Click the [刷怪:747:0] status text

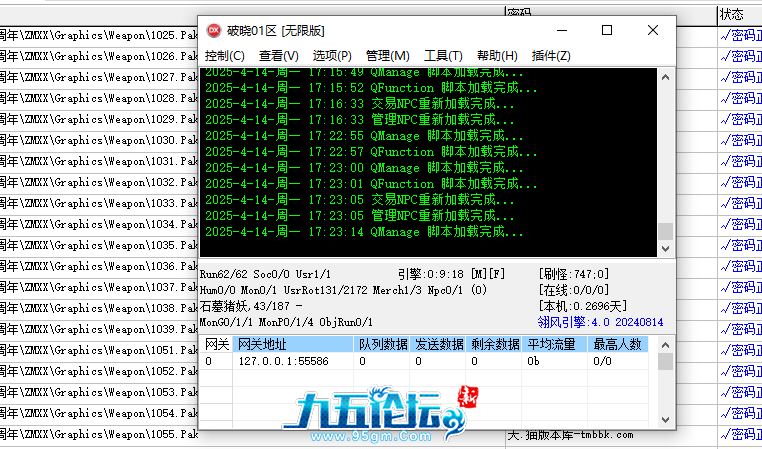pyautogui.click(x=573, y=274)
